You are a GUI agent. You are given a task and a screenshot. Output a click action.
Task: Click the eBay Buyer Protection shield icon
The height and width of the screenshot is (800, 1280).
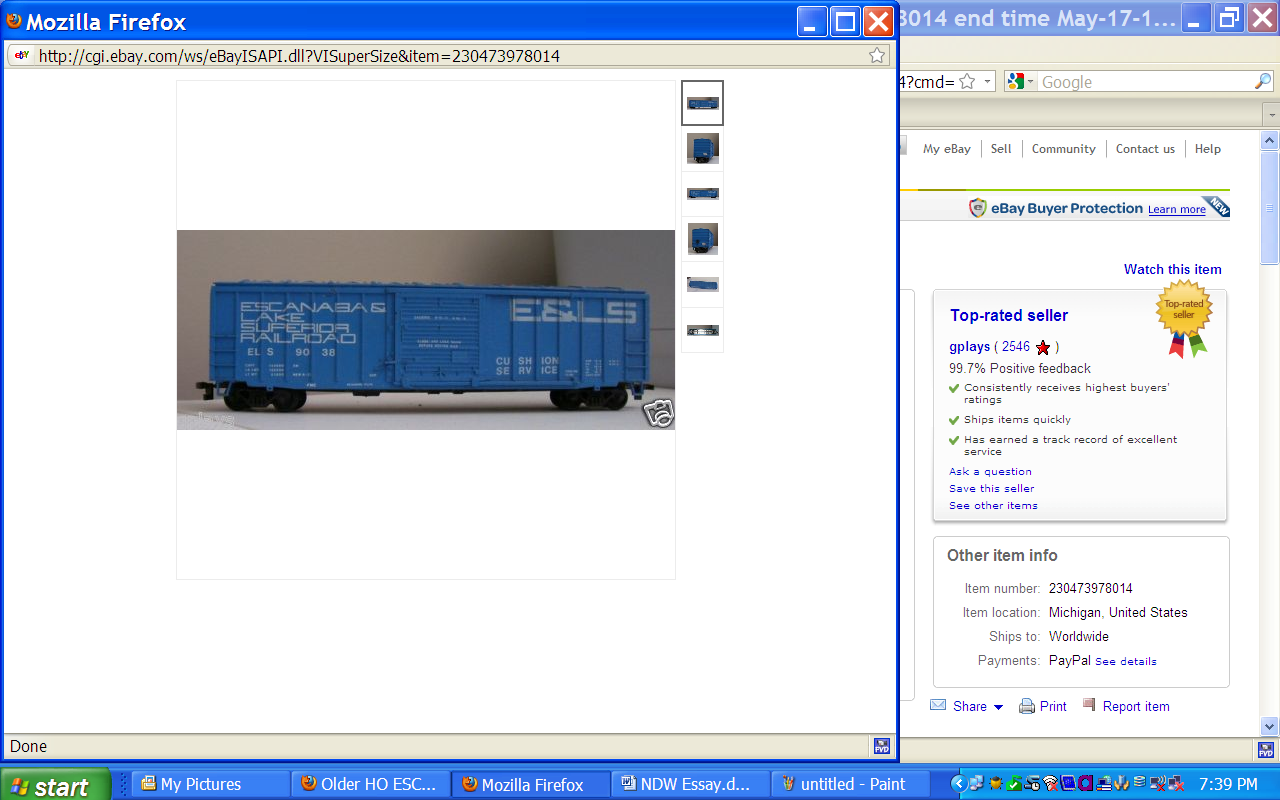[x=978, y=208]
